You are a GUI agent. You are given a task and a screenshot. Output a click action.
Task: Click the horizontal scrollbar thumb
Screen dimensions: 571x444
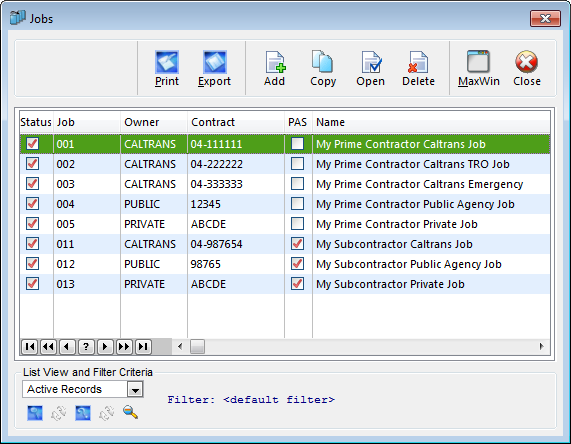(x=197, y=346)
